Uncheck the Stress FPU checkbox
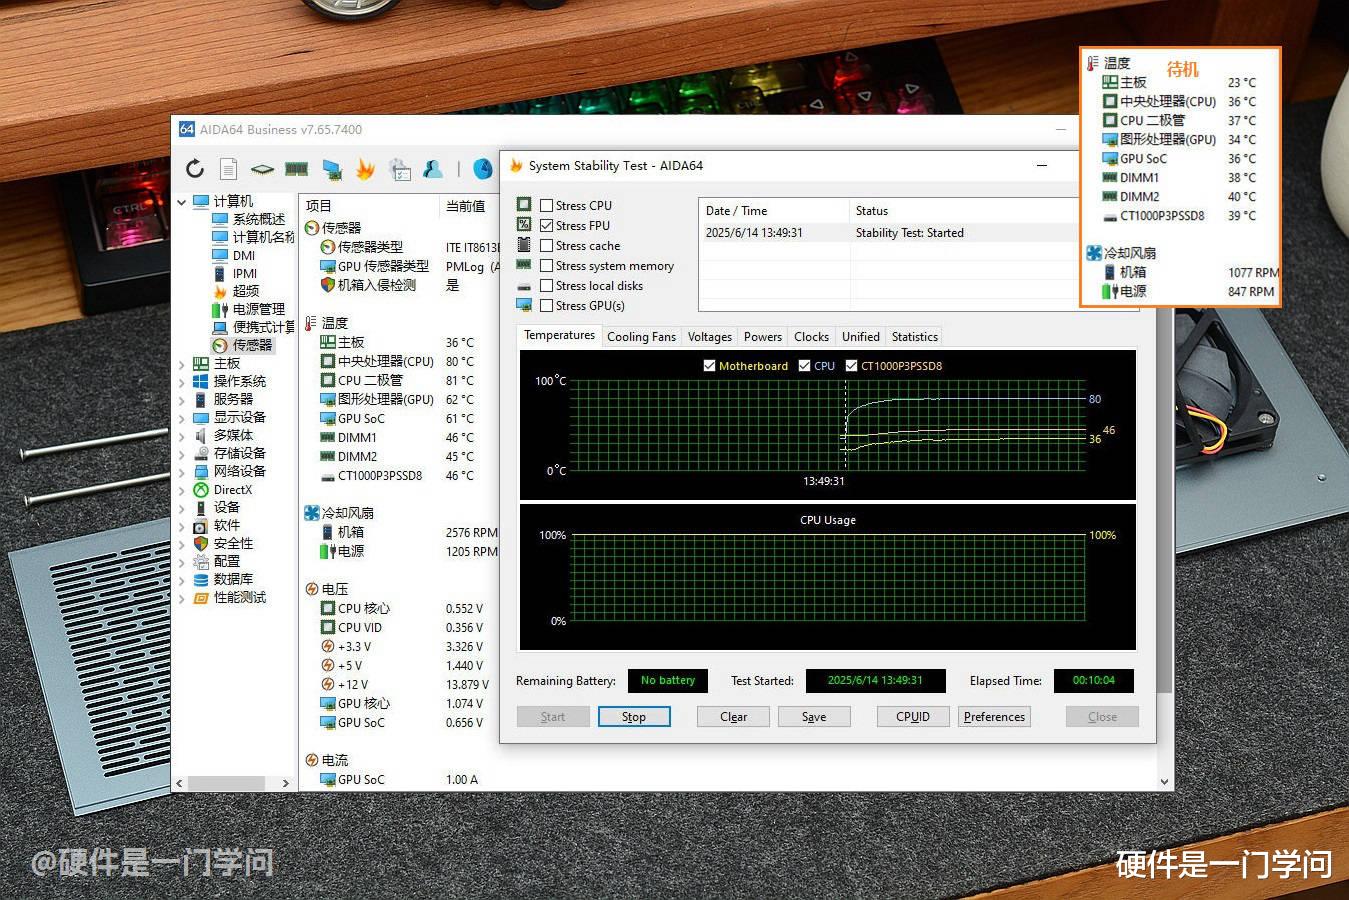The height and width of the screenshot is (900, 1349). click(x=547, y=225)
